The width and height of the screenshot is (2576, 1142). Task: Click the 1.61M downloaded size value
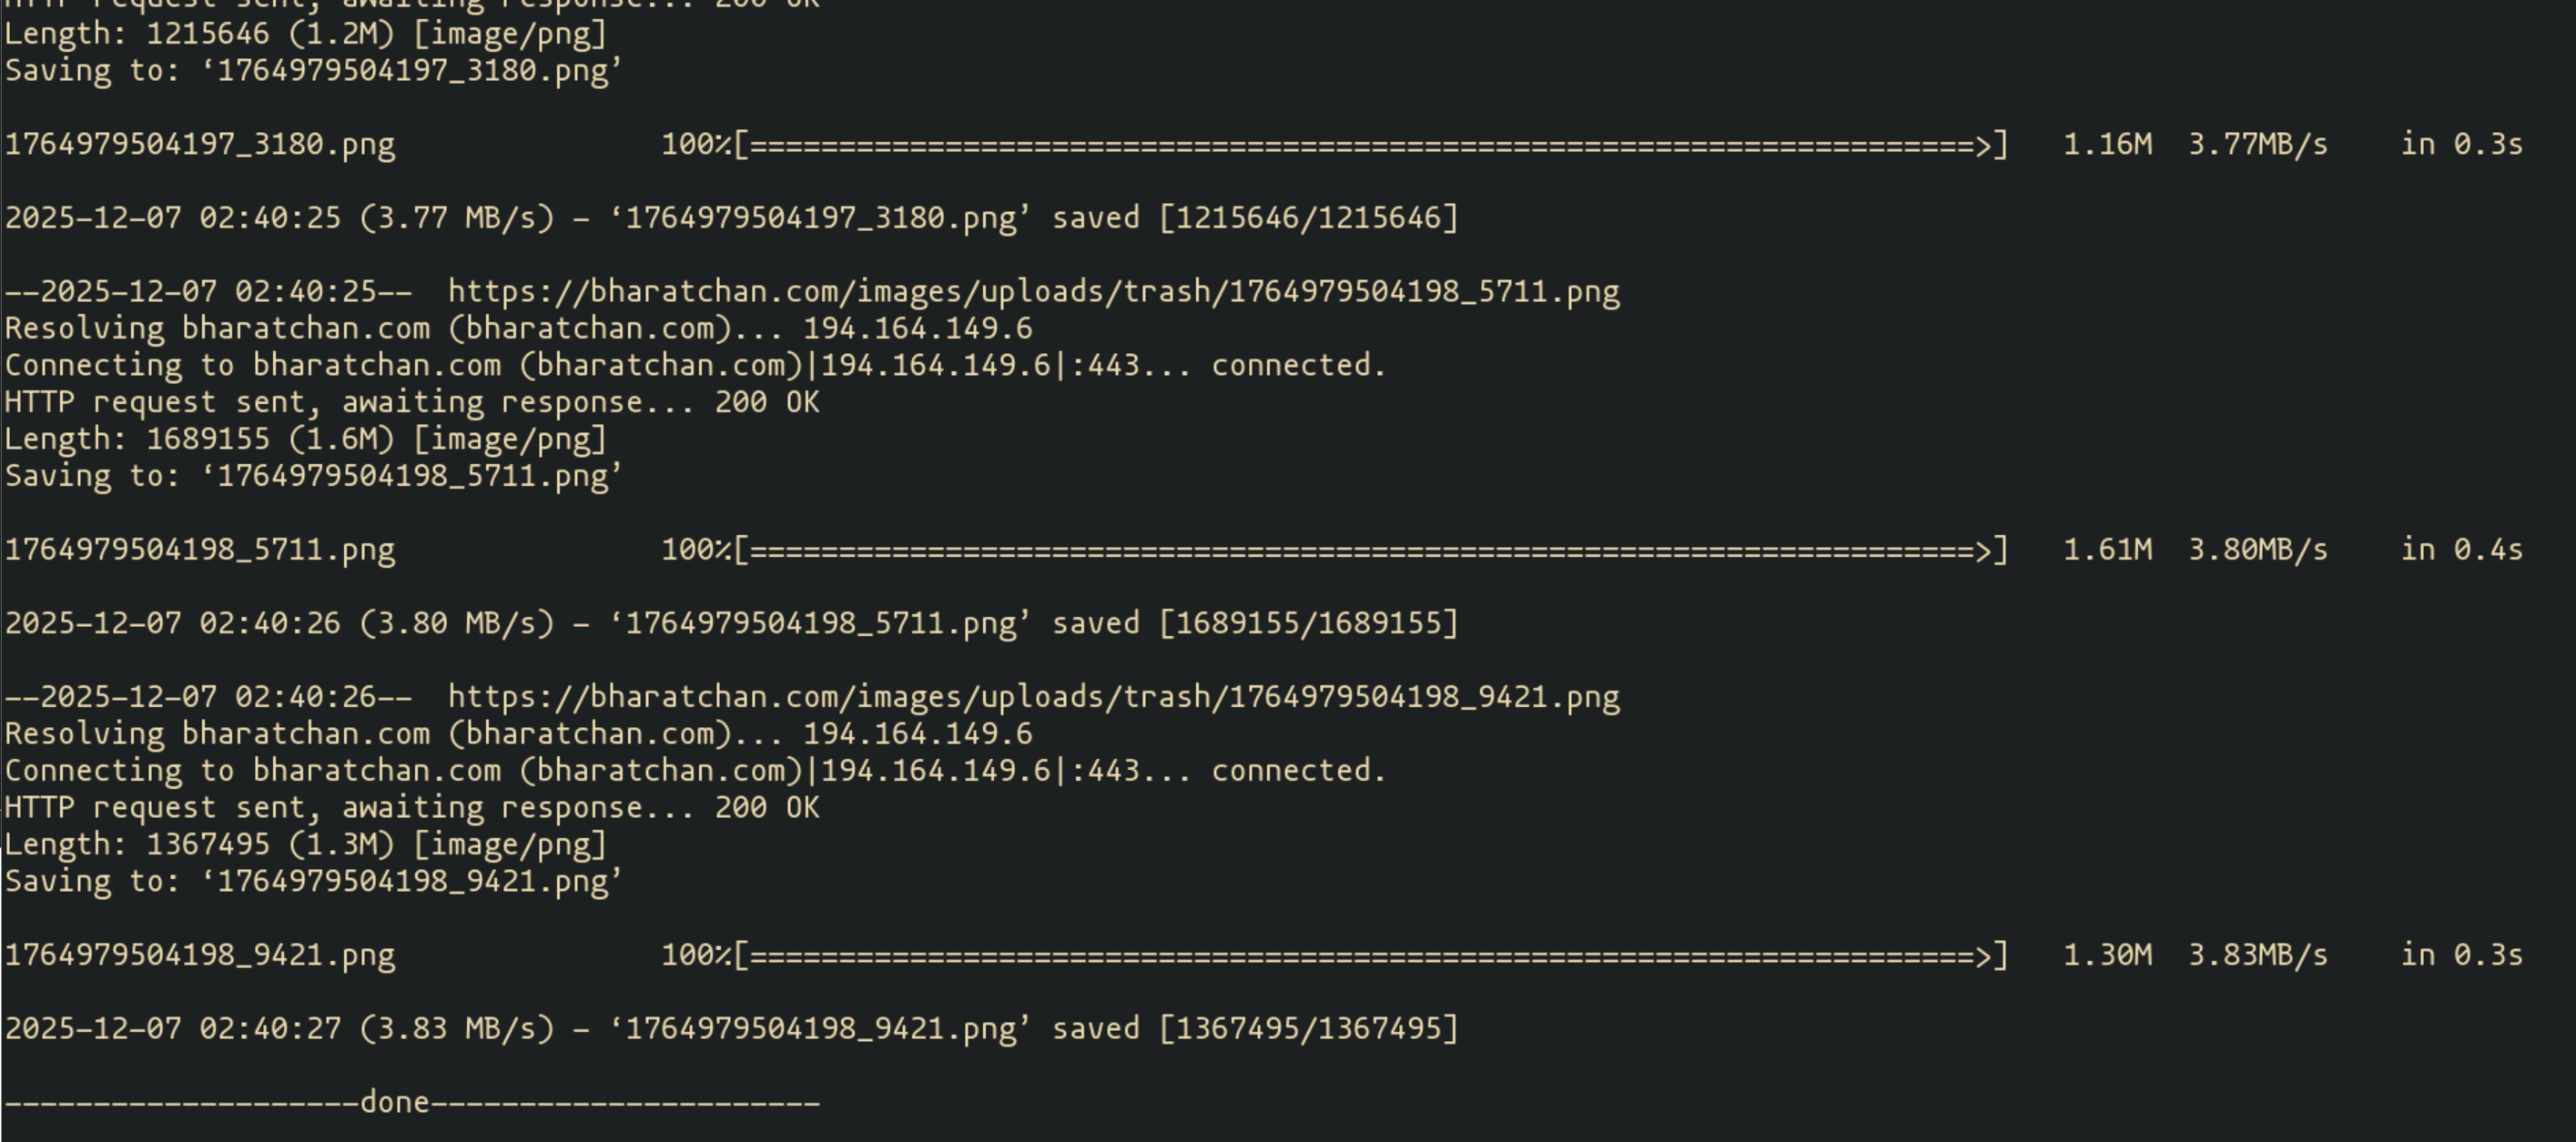[2107, 550]
